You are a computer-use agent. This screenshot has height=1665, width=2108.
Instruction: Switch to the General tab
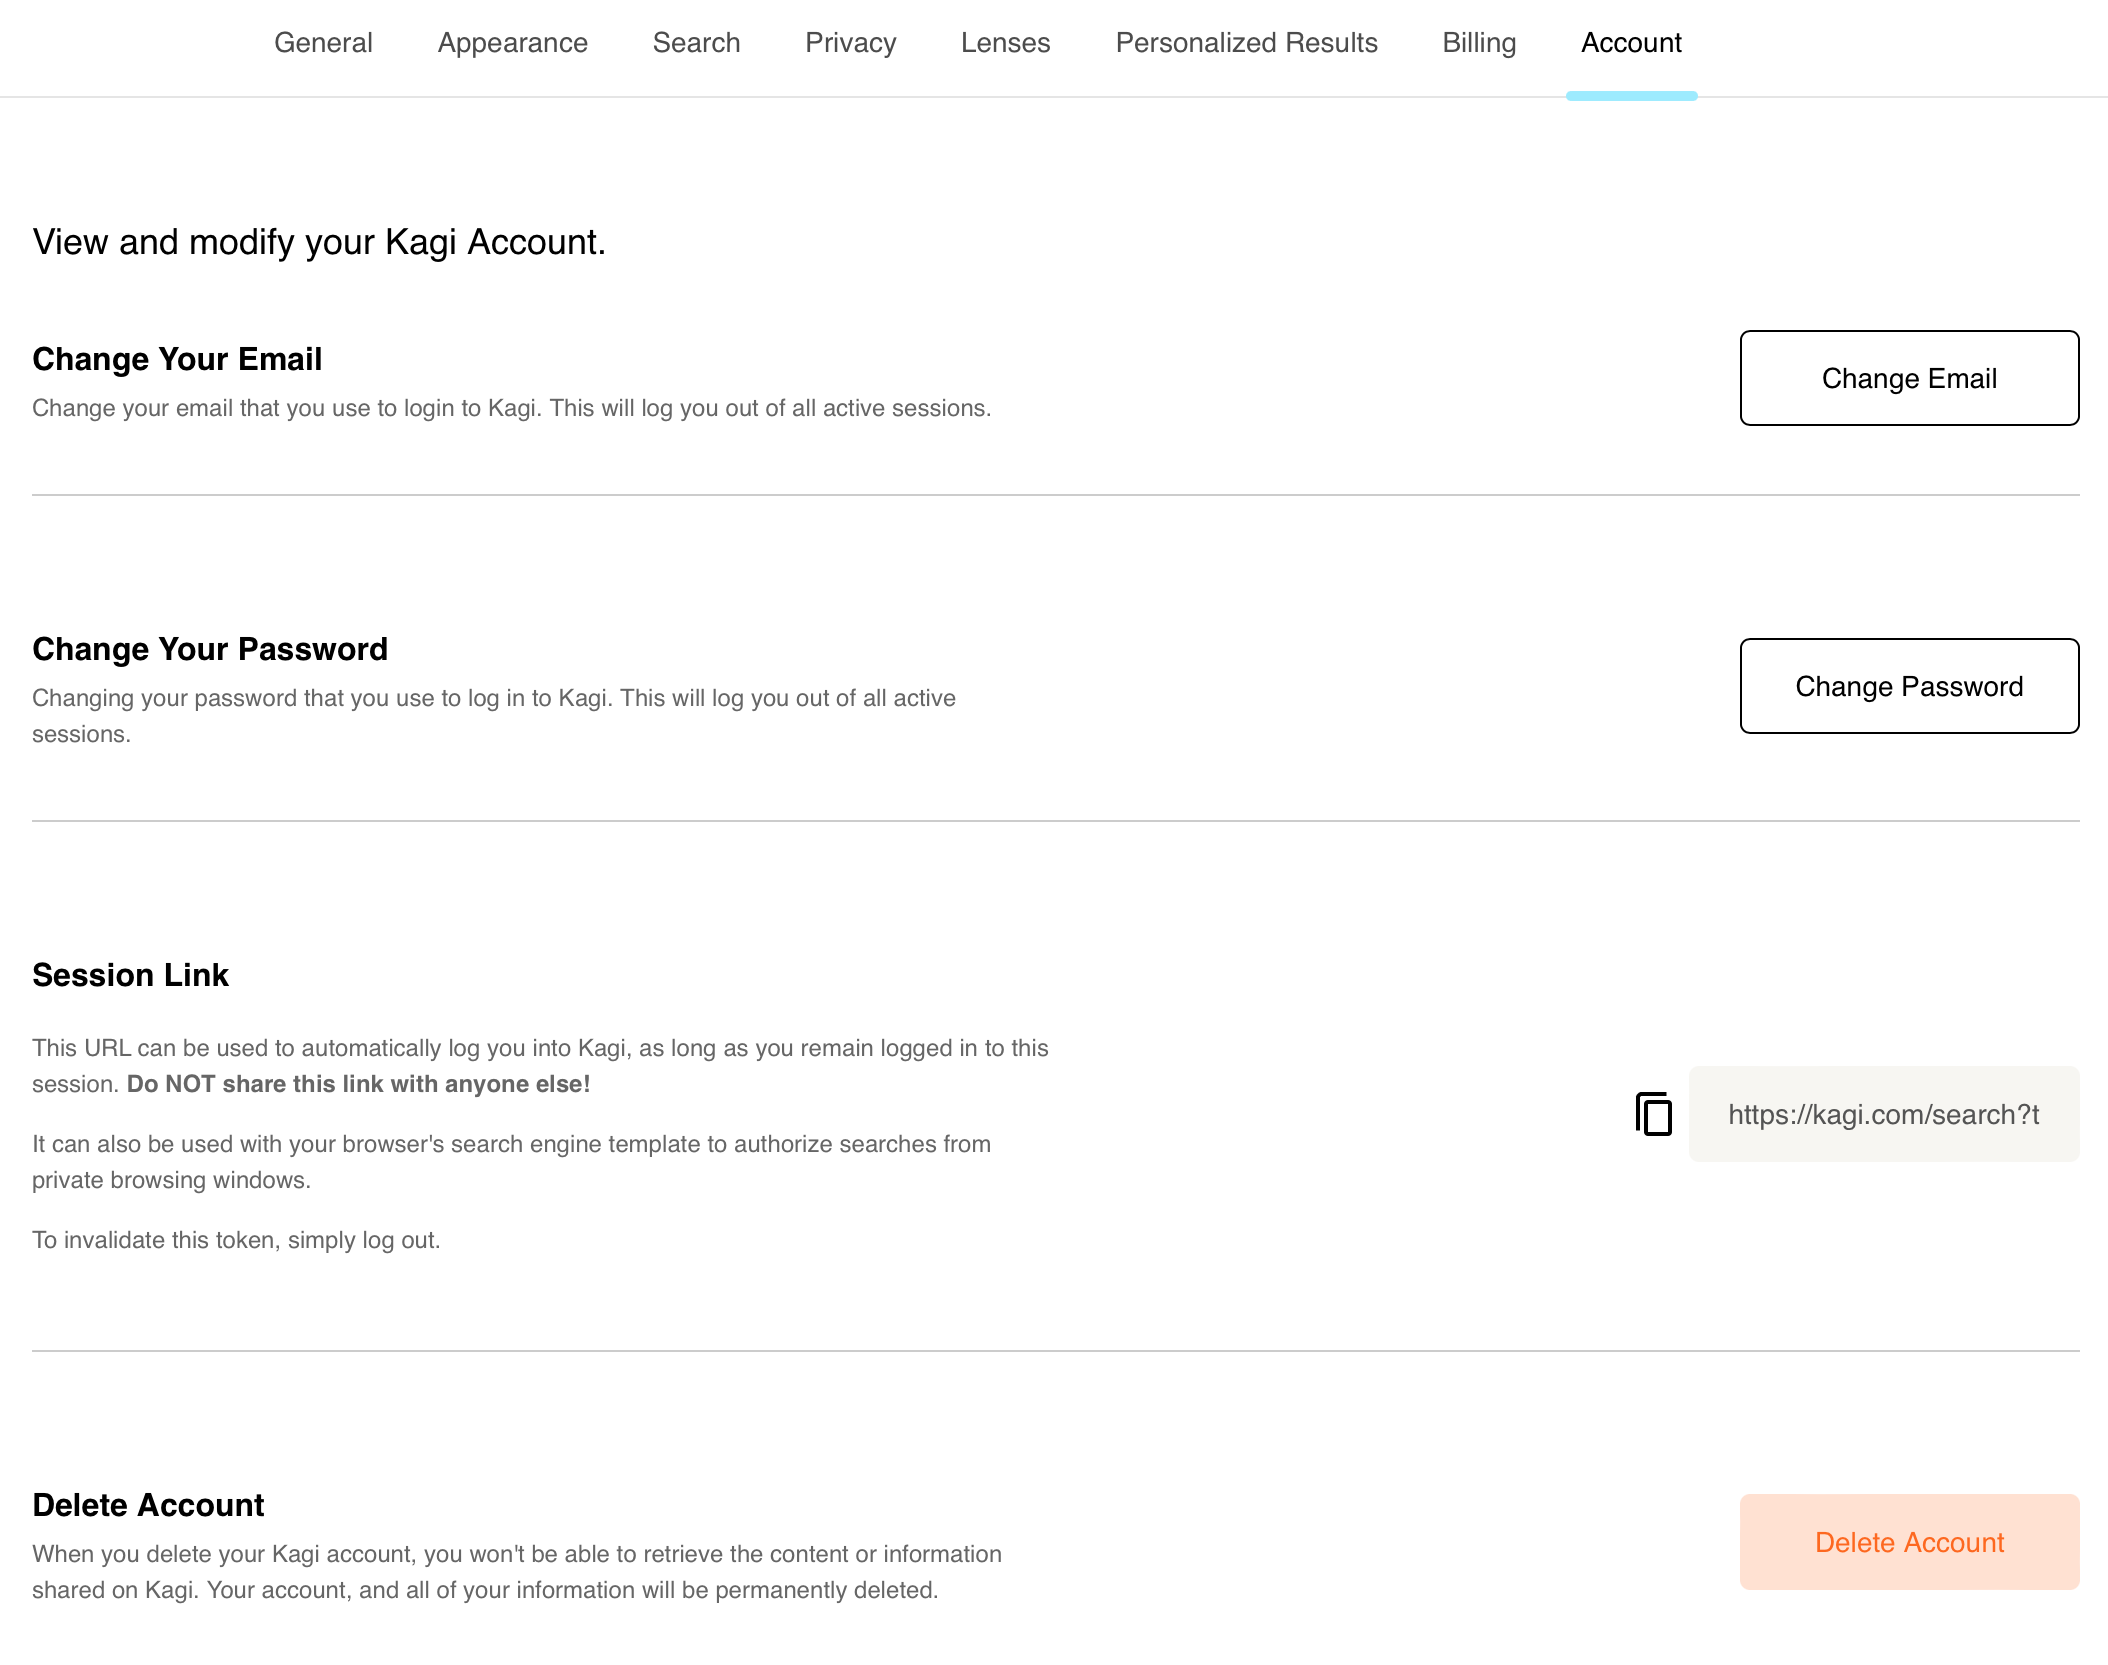tap(323, 43)
